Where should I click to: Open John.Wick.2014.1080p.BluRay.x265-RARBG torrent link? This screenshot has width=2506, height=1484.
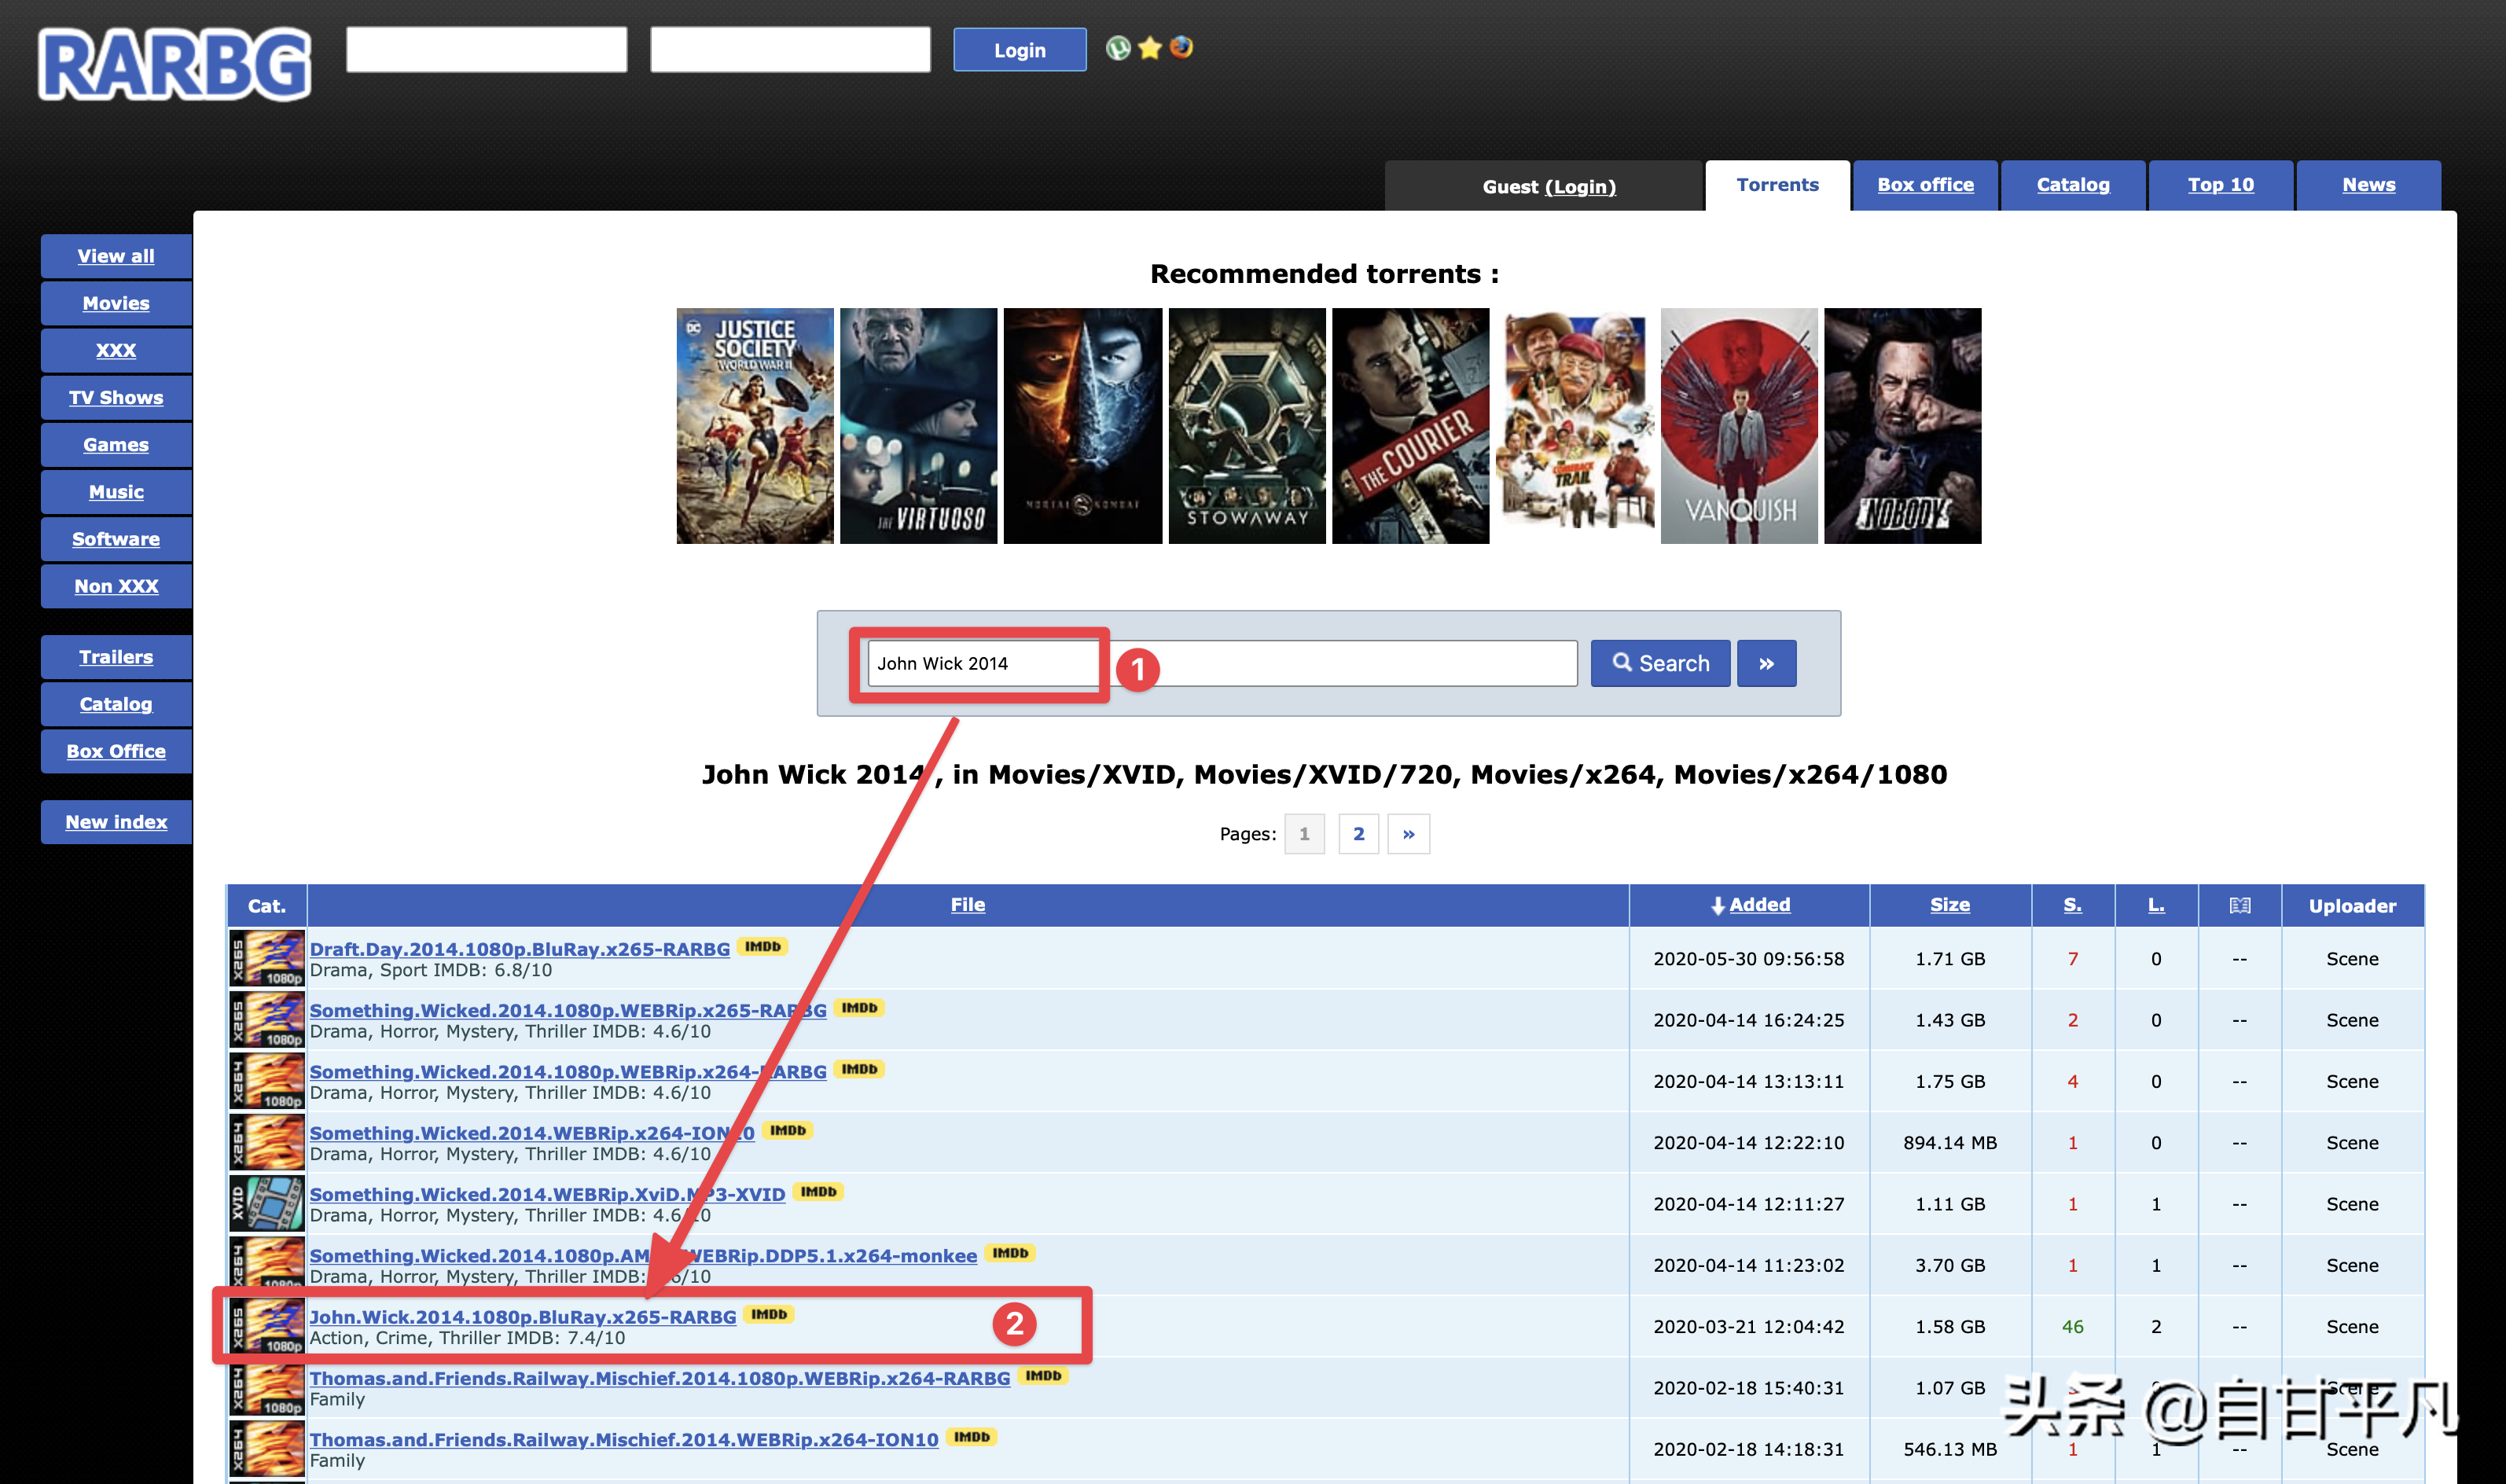(x=522, y=1317)
